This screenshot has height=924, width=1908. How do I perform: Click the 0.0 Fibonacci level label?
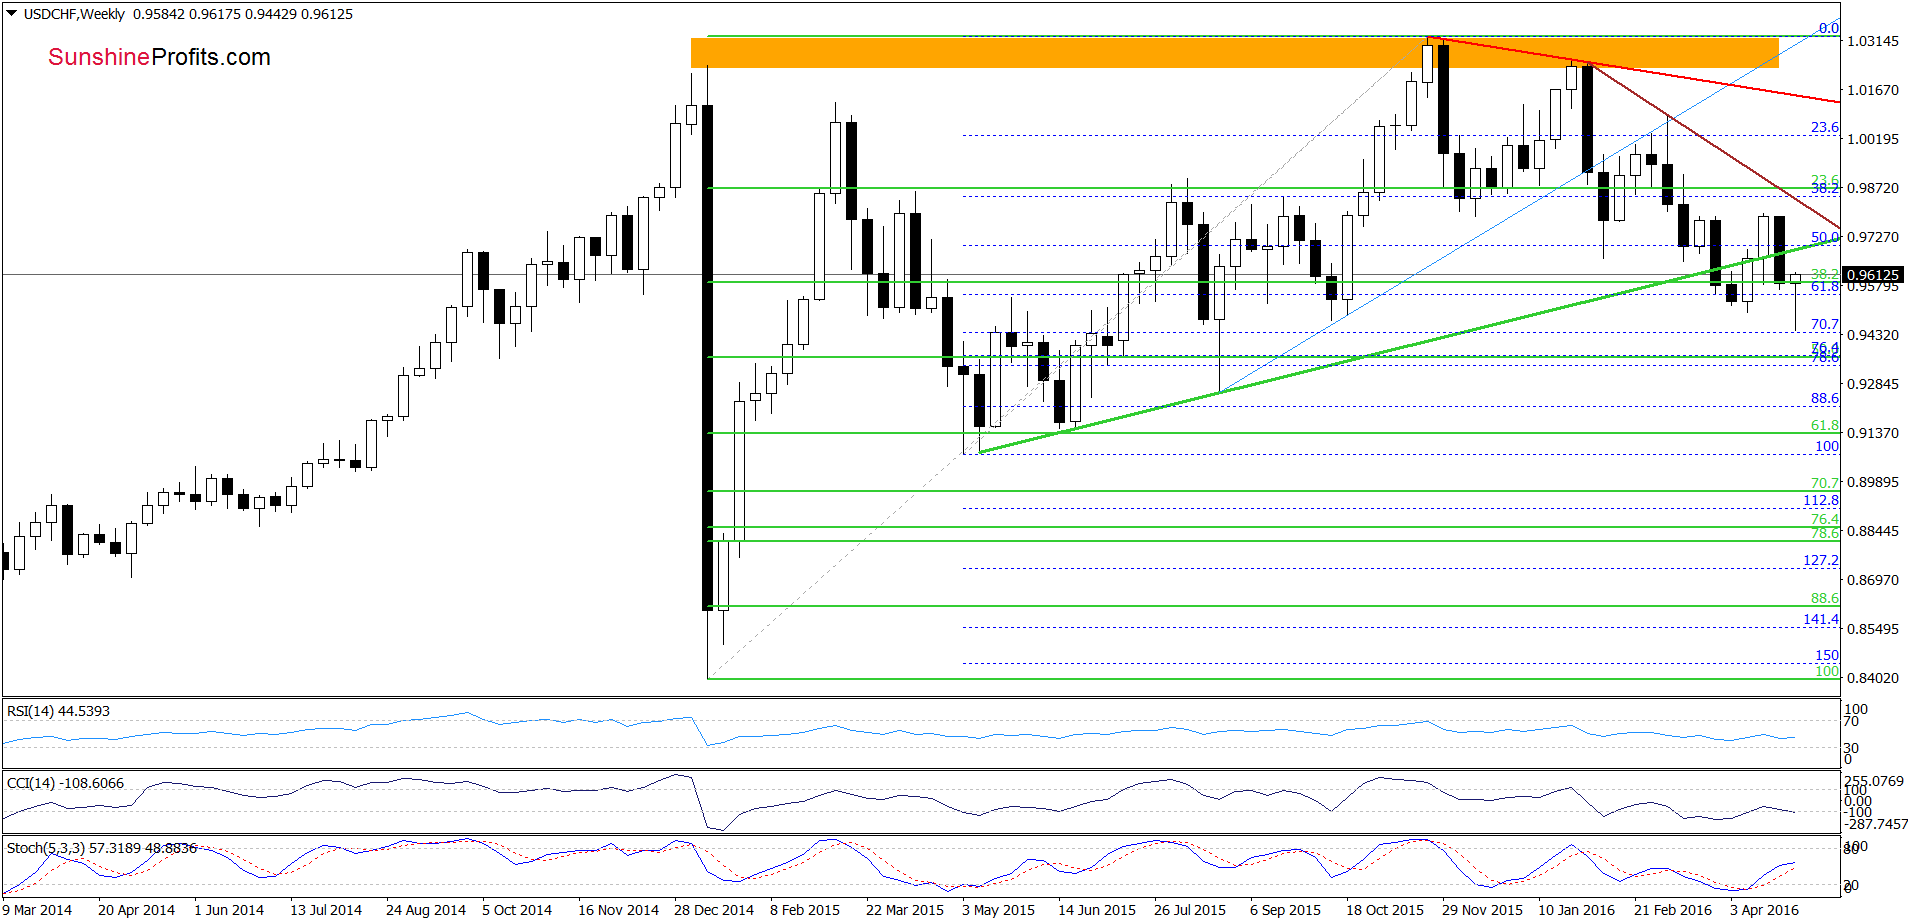(1829, 28)
